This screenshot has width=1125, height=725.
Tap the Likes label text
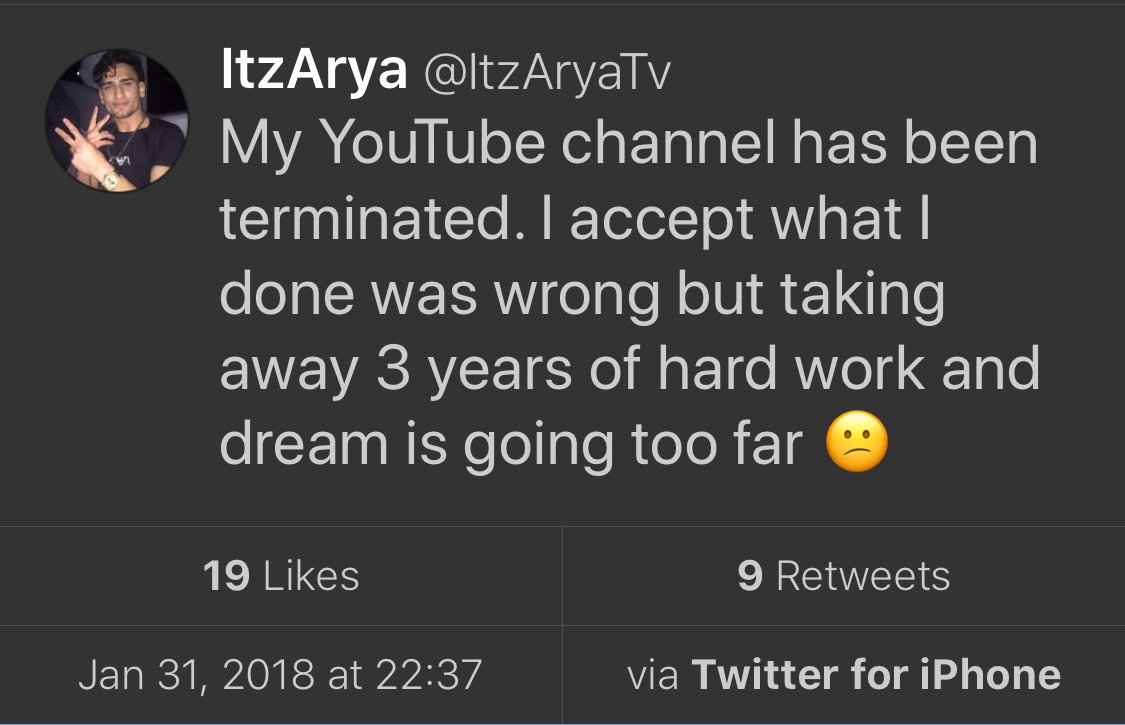coord(310,576)
